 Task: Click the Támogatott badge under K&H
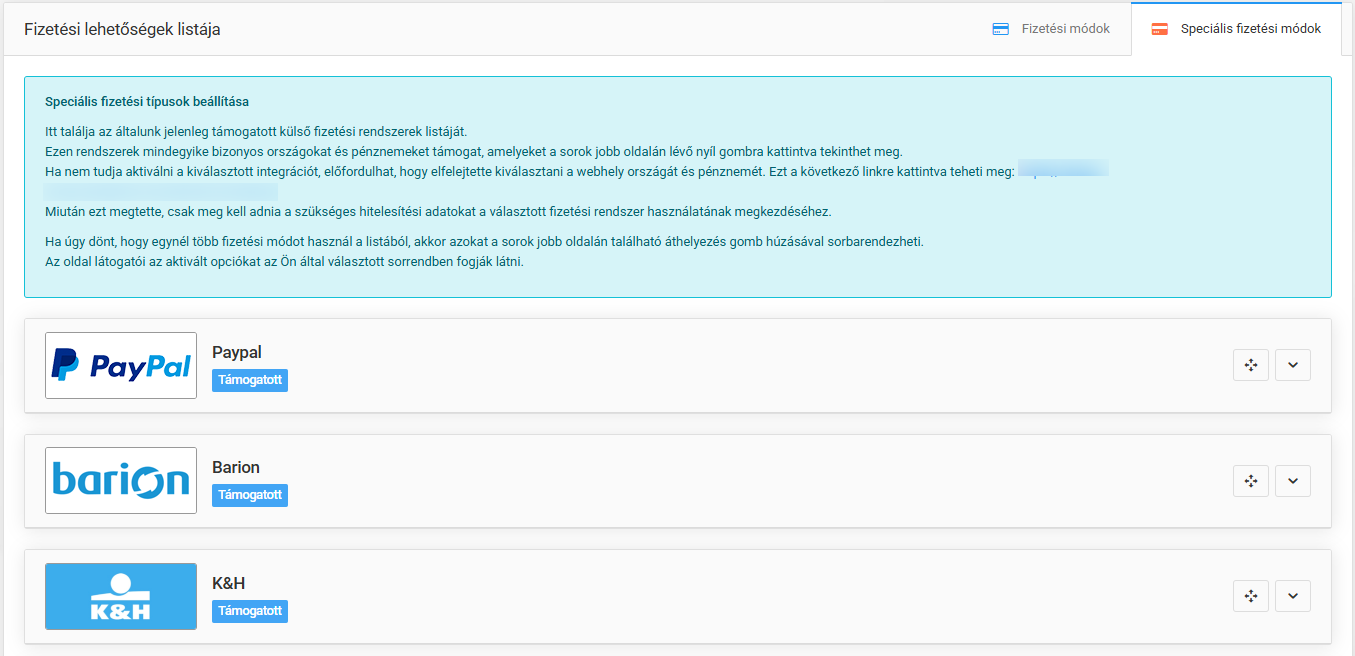[250, 611]
